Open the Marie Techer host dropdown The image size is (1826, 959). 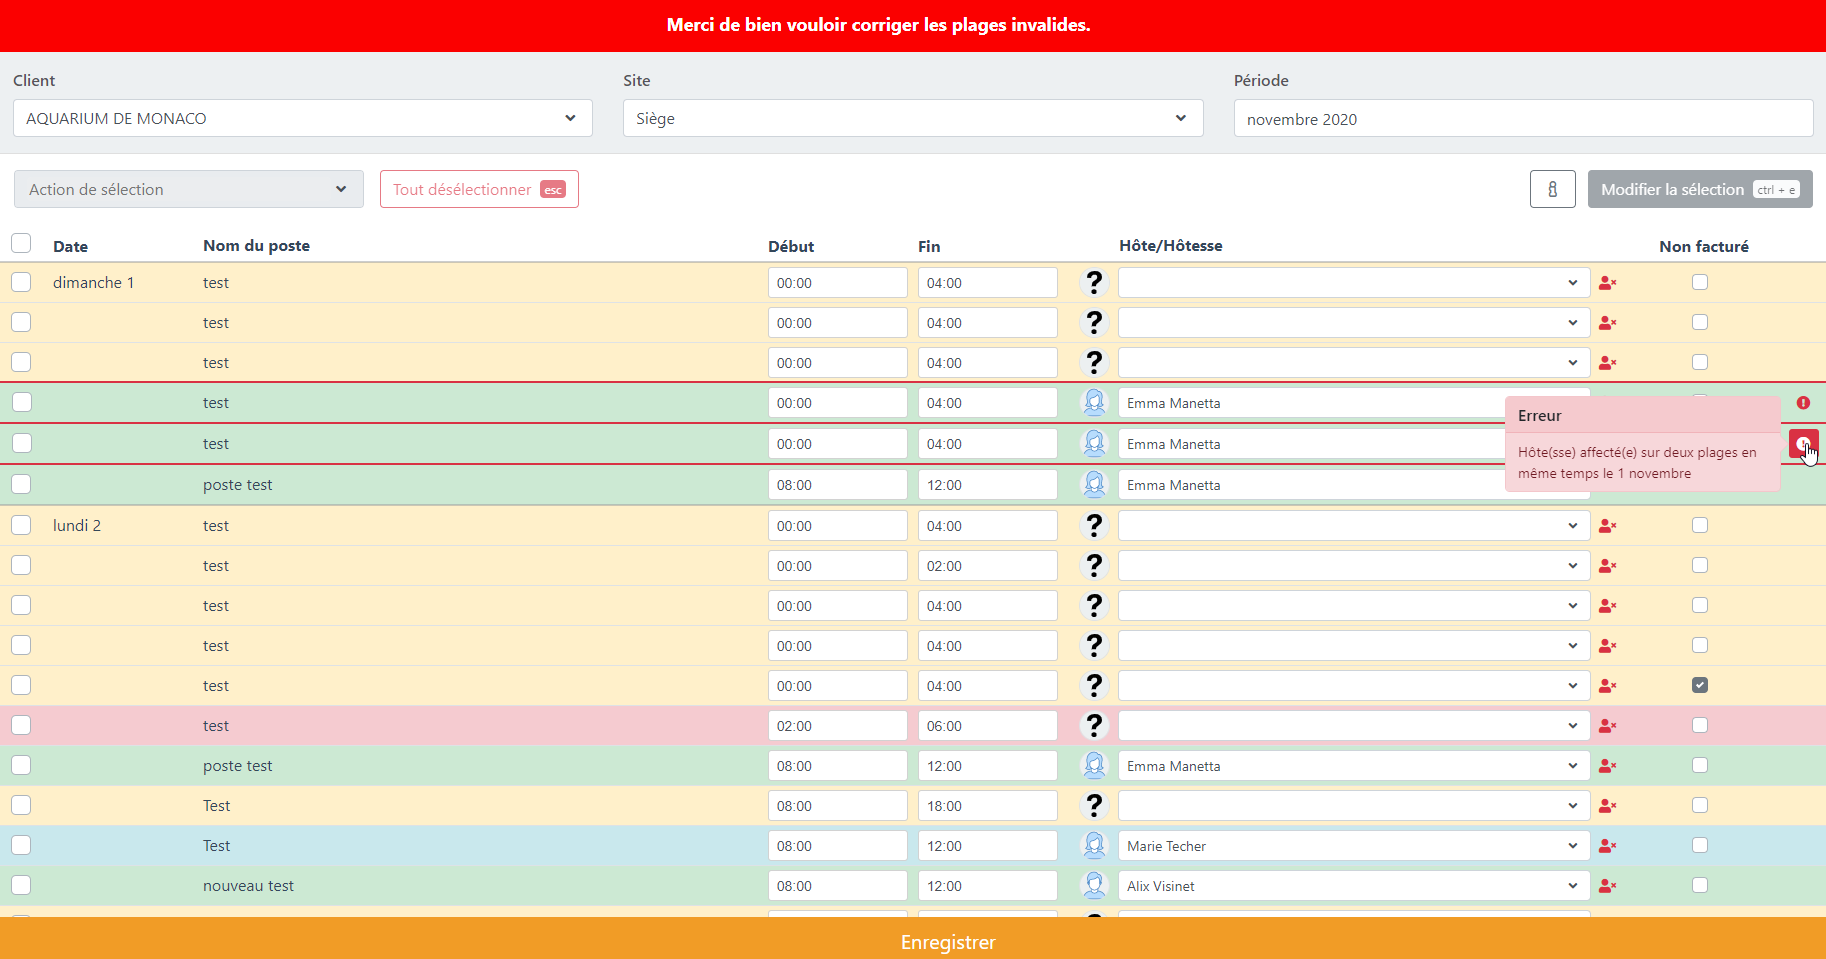(1353, 846)
